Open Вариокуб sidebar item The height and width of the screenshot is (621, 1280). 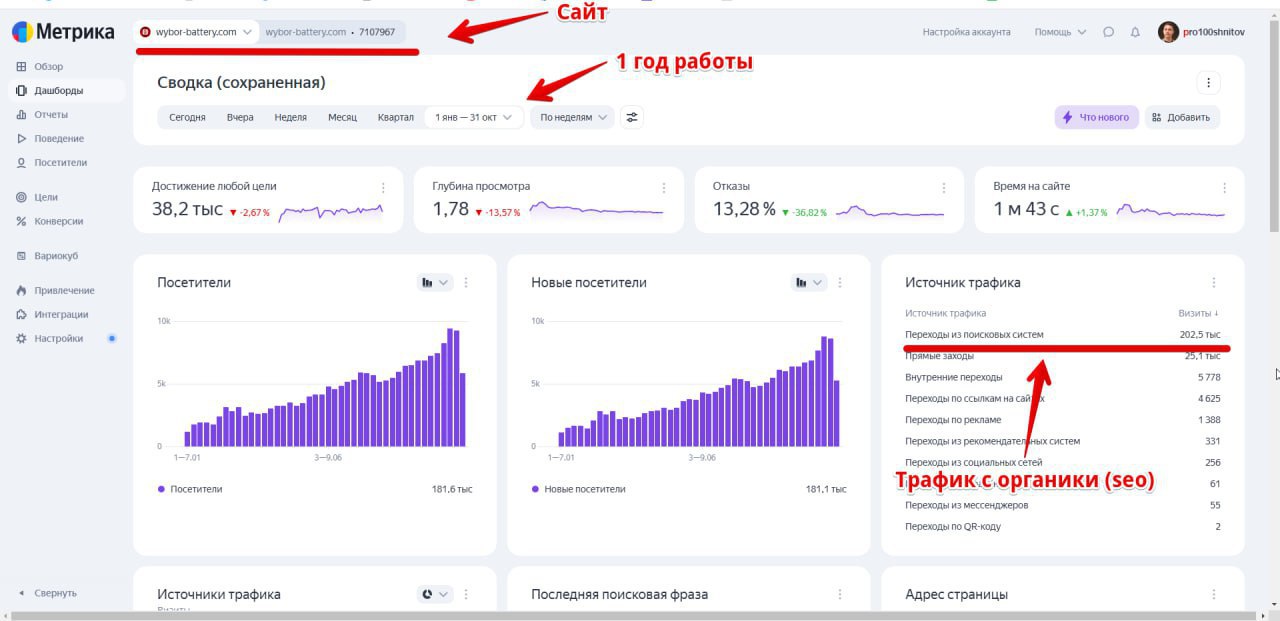tap(55, 256)
